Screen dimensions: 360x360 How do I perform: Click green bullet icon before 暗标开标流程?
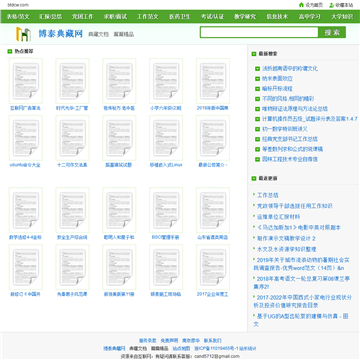[257, 89]
